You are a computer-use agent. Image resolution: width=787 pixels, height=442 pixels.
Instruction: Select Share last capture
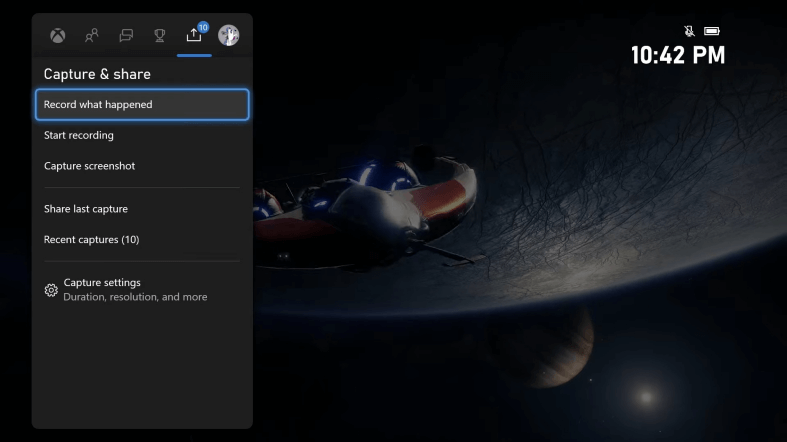142,209
